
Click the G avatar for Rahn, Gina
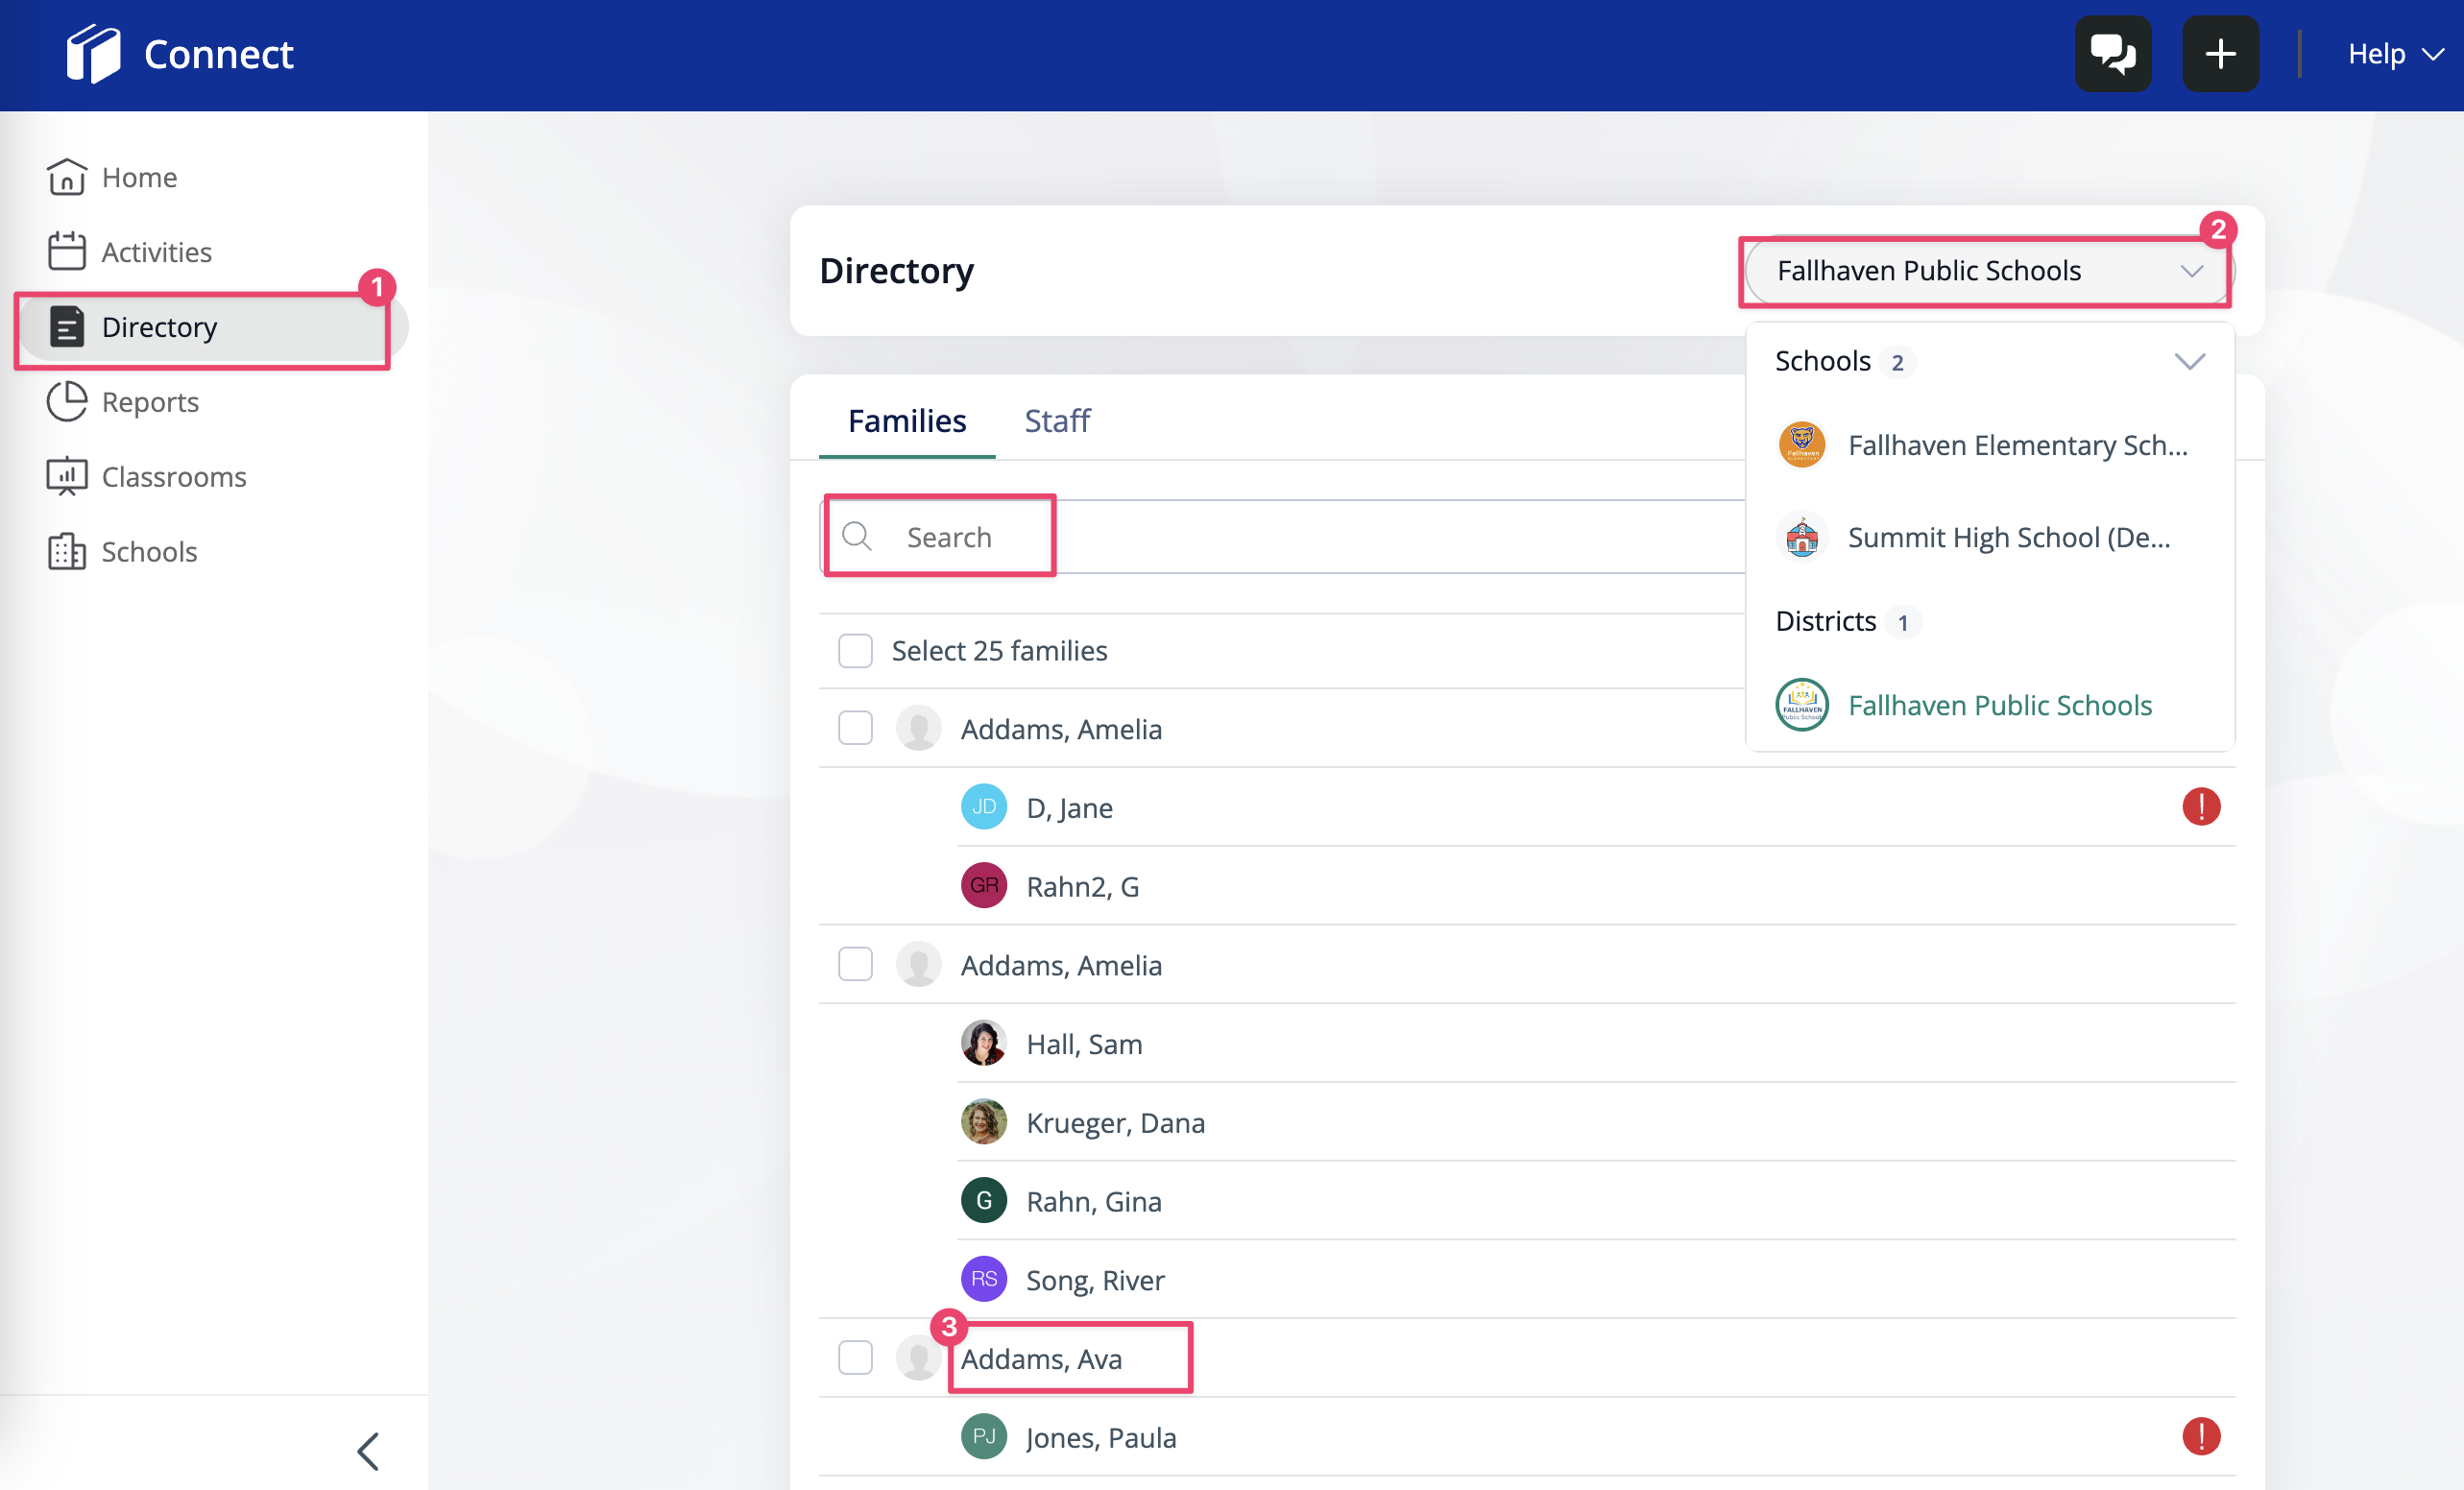[984, 1201]
